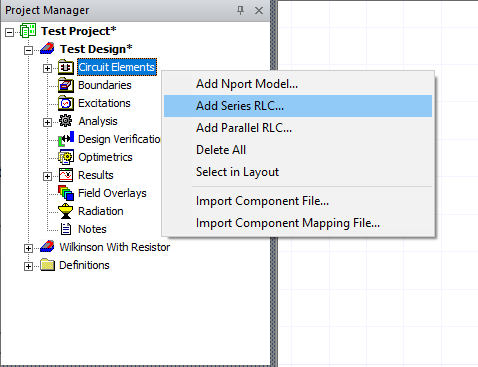Choose Delete All from context menu
478x367 pixels.
[298, 150]
